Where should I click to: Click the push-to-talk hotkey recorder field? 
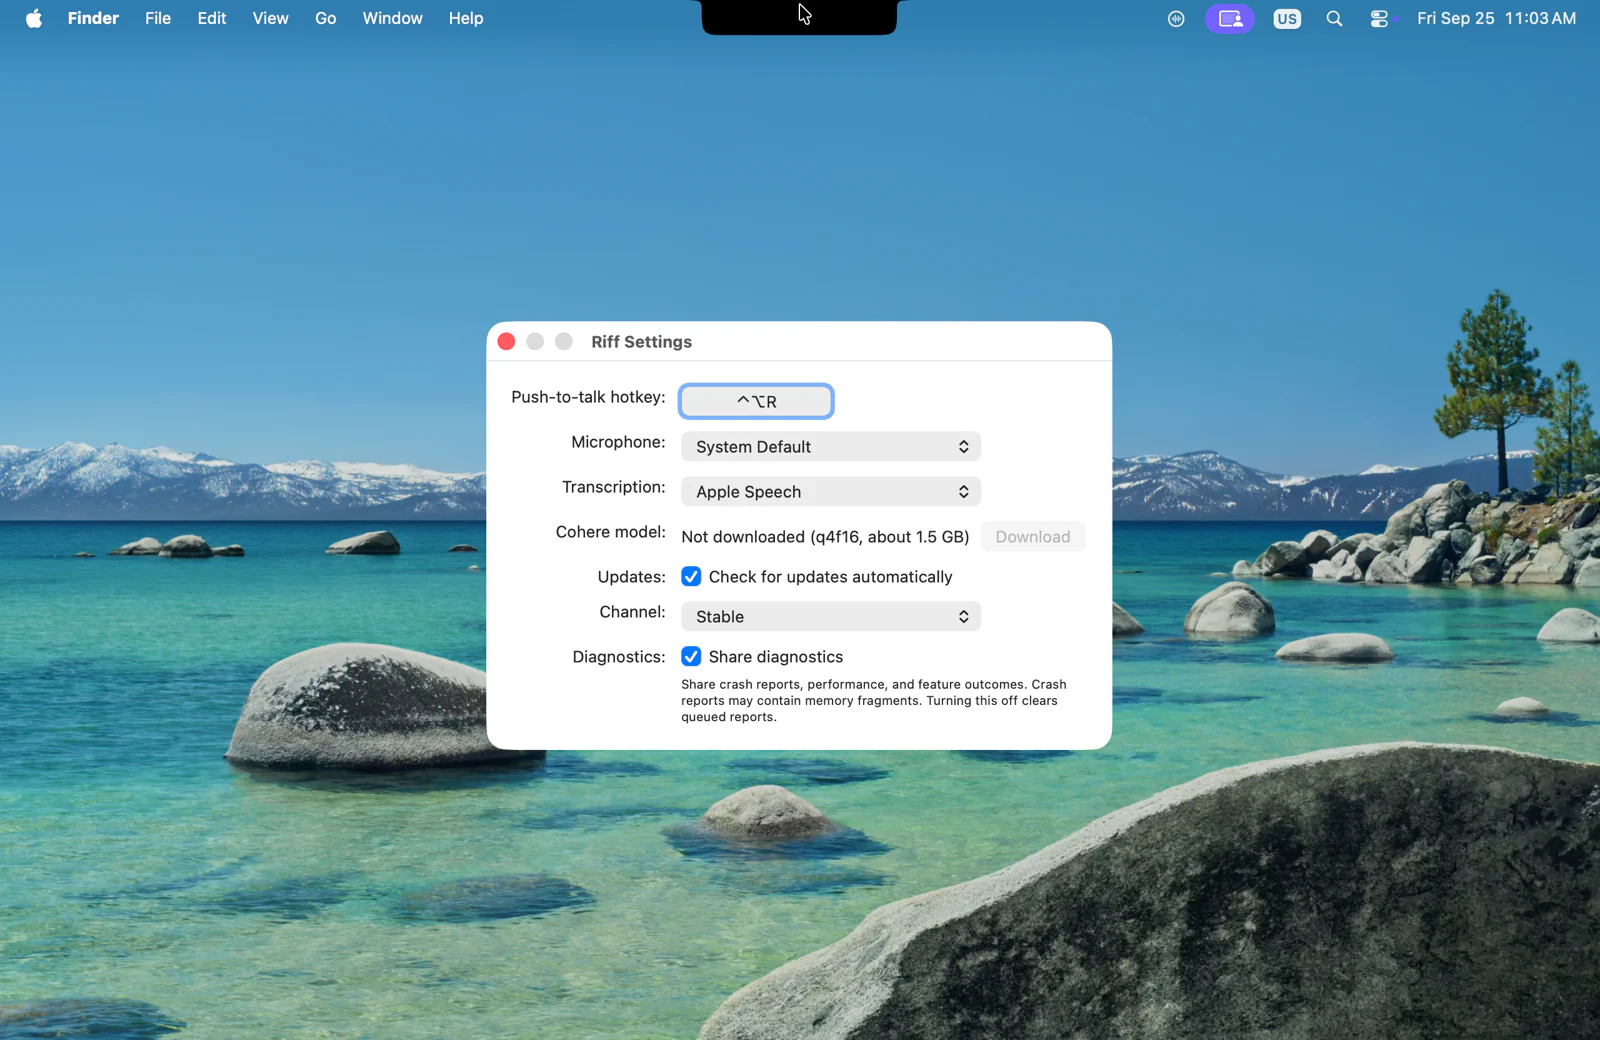tap(756, 401)
